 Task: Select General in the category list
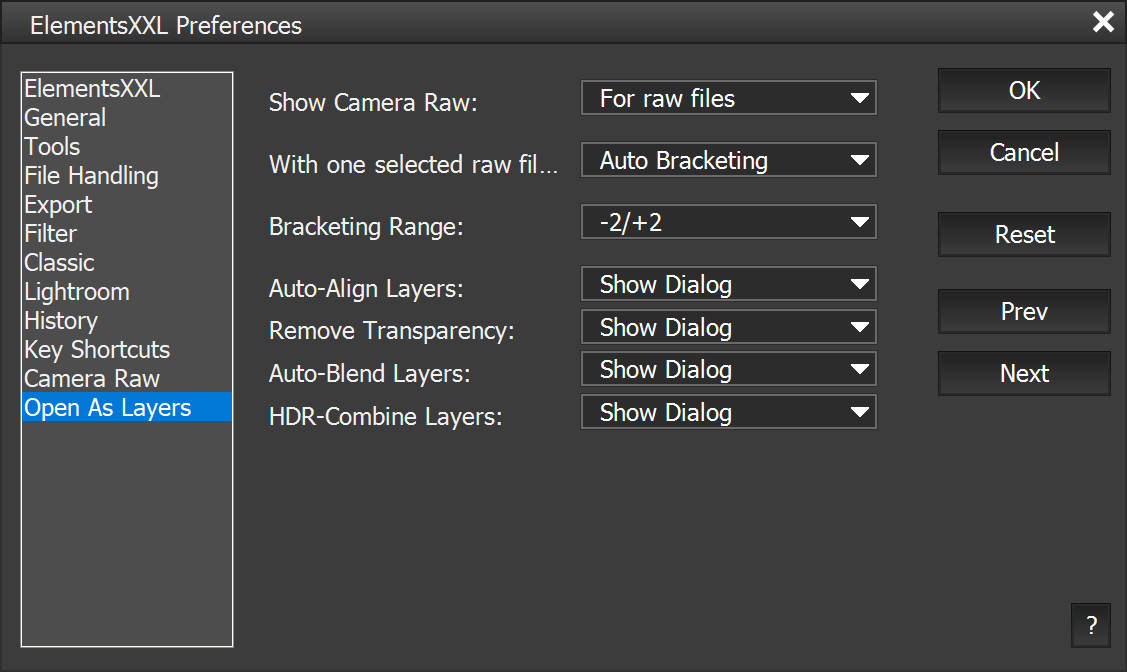tap(65, 118)
